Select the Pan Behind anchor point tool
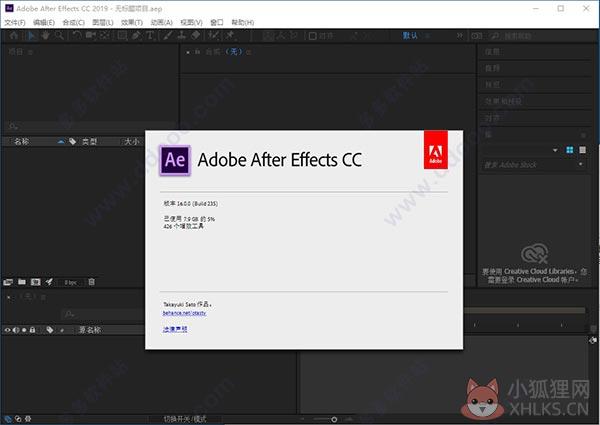 [104, 36]
